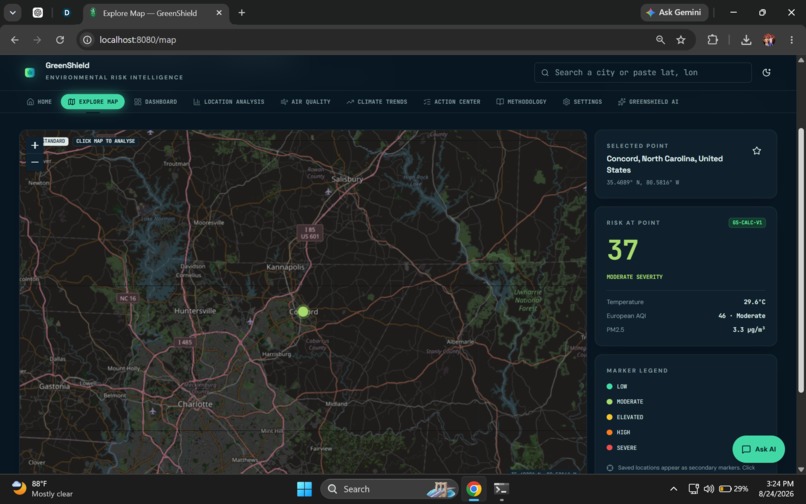Click the Temperature 29.6°C value
The height and width of the screenshot is (504, 806).
click(754, 302)
